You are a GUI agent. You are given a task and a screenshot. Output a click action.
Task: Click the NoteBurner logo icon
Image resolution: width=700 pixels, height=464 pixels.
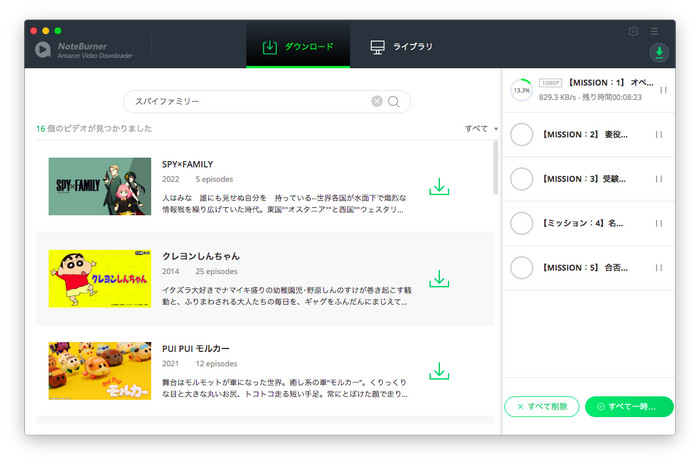[43, 50]
